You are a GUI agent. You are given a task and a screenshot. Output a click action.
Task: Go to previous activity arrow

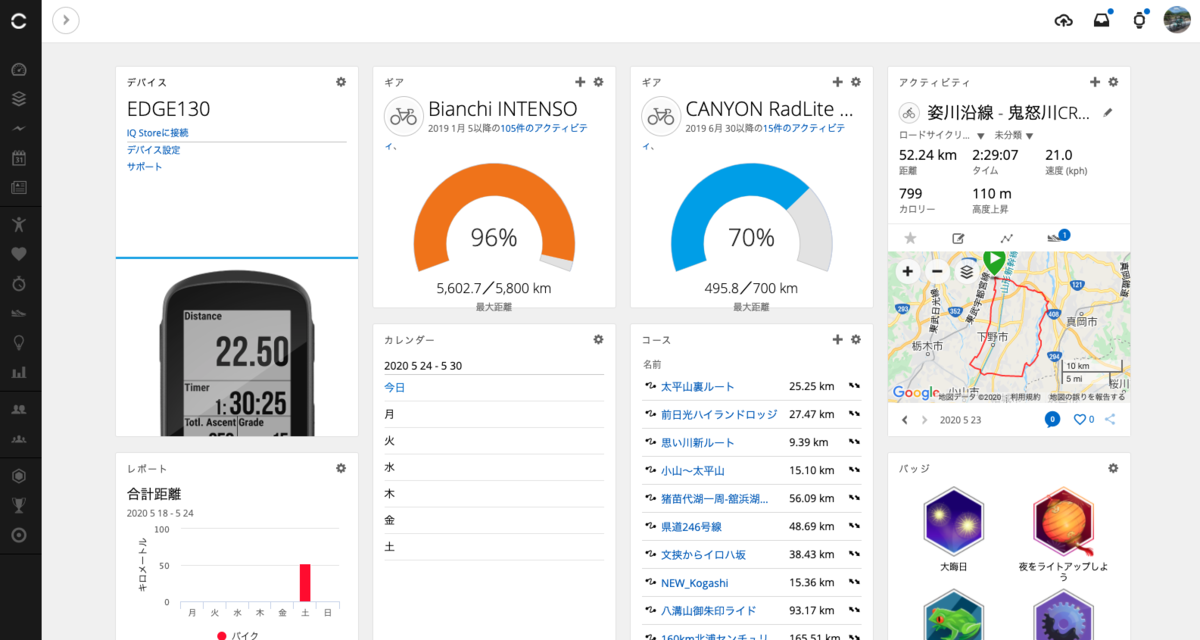tap(905, 420)
